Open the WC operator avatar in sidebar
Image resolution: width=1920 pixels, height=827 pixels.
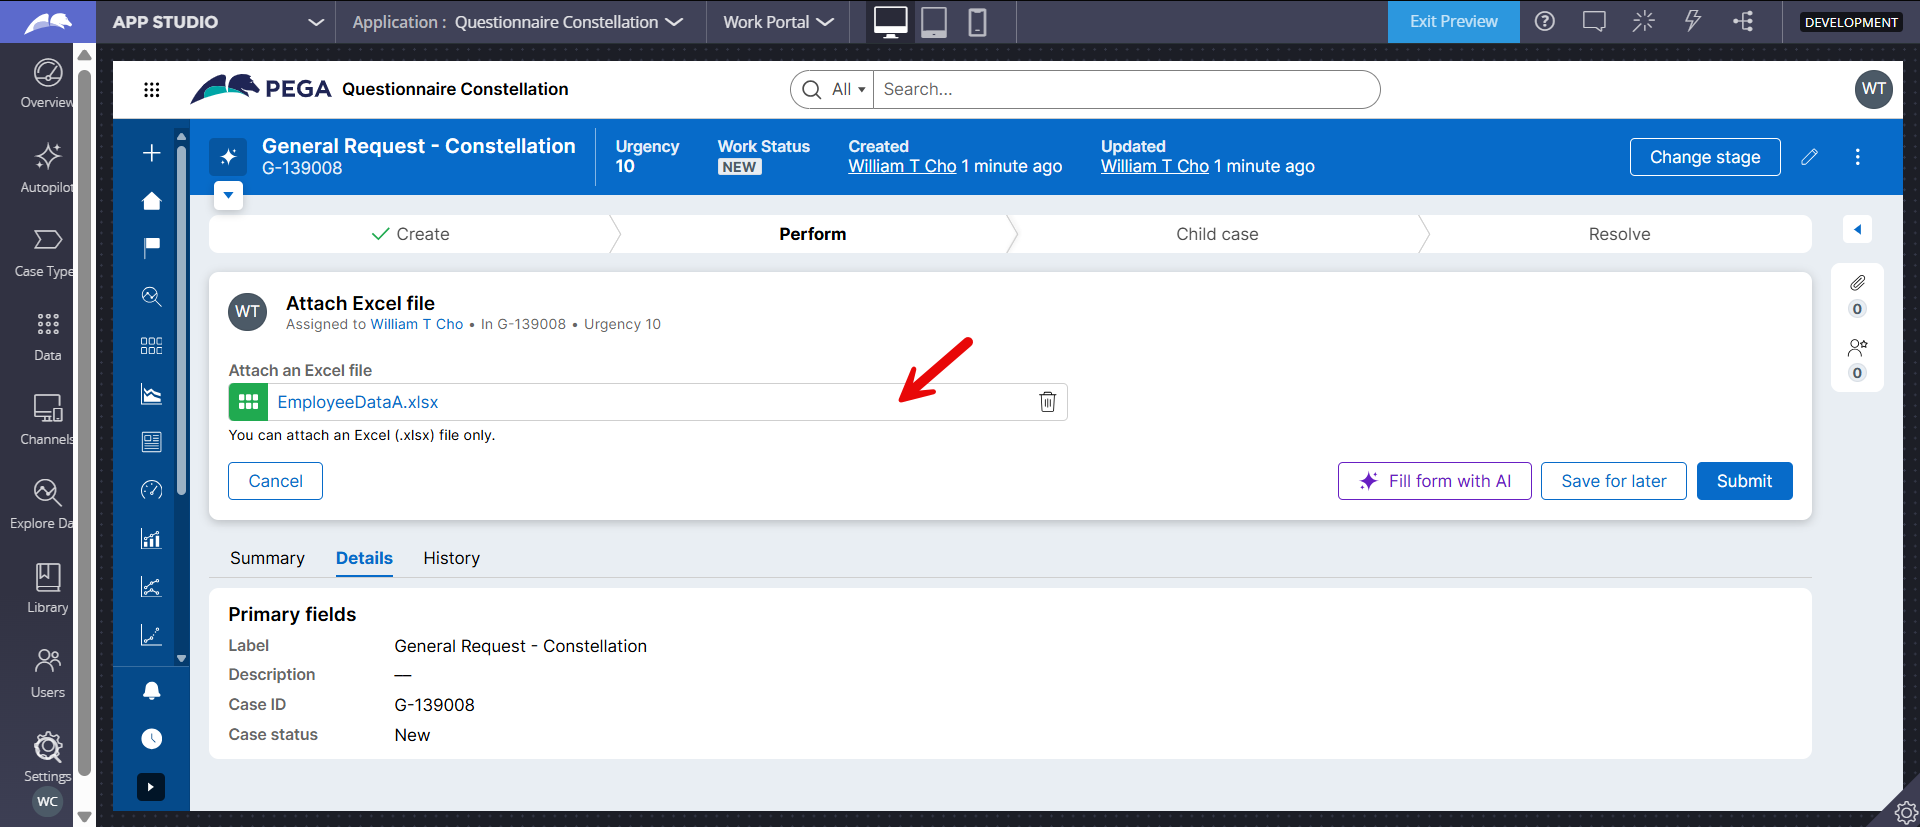pyautogui.click(x=47, y=802)
